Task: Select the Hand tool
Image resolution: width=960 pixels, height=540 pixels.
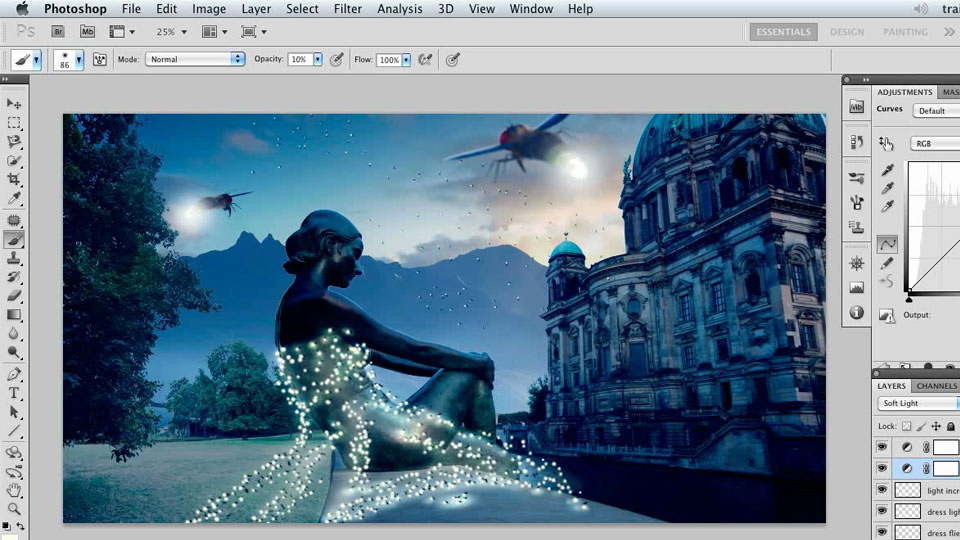Action: 13,490
